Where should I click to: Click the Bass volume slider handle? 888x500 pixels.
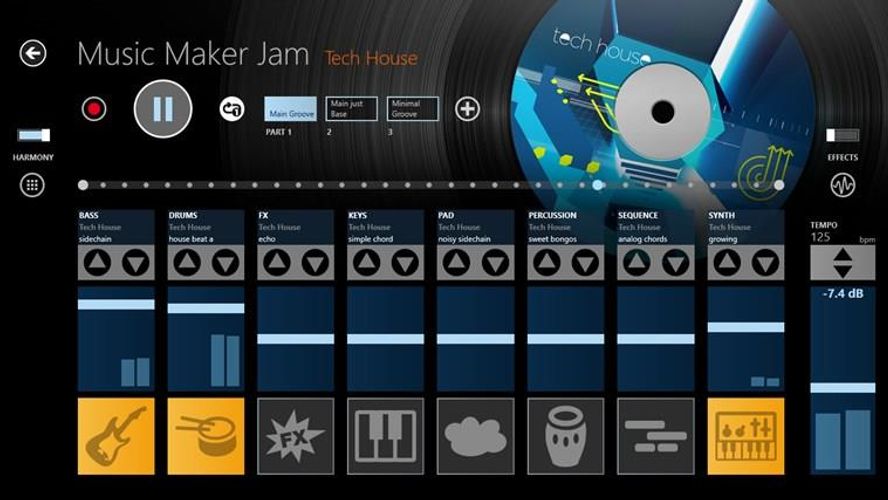coord(116,305)
